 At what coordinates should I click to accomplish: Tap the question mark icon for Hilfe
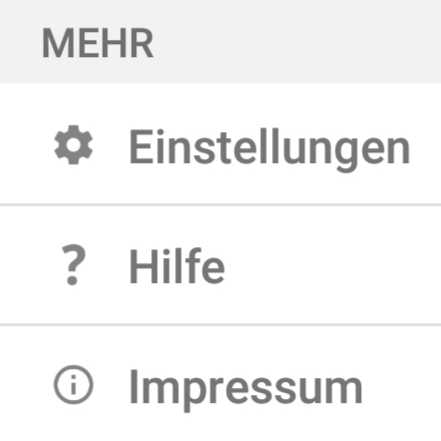coord(74,265)
